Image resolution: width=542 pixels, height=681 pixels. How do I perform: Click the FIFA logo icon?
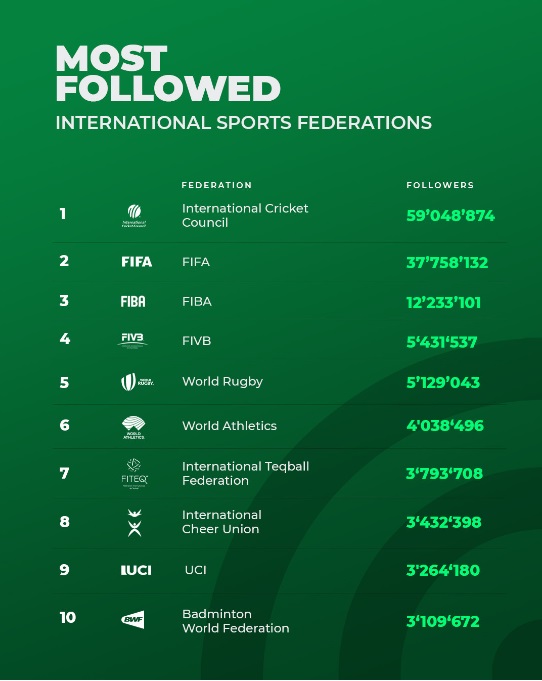[136, 262]
